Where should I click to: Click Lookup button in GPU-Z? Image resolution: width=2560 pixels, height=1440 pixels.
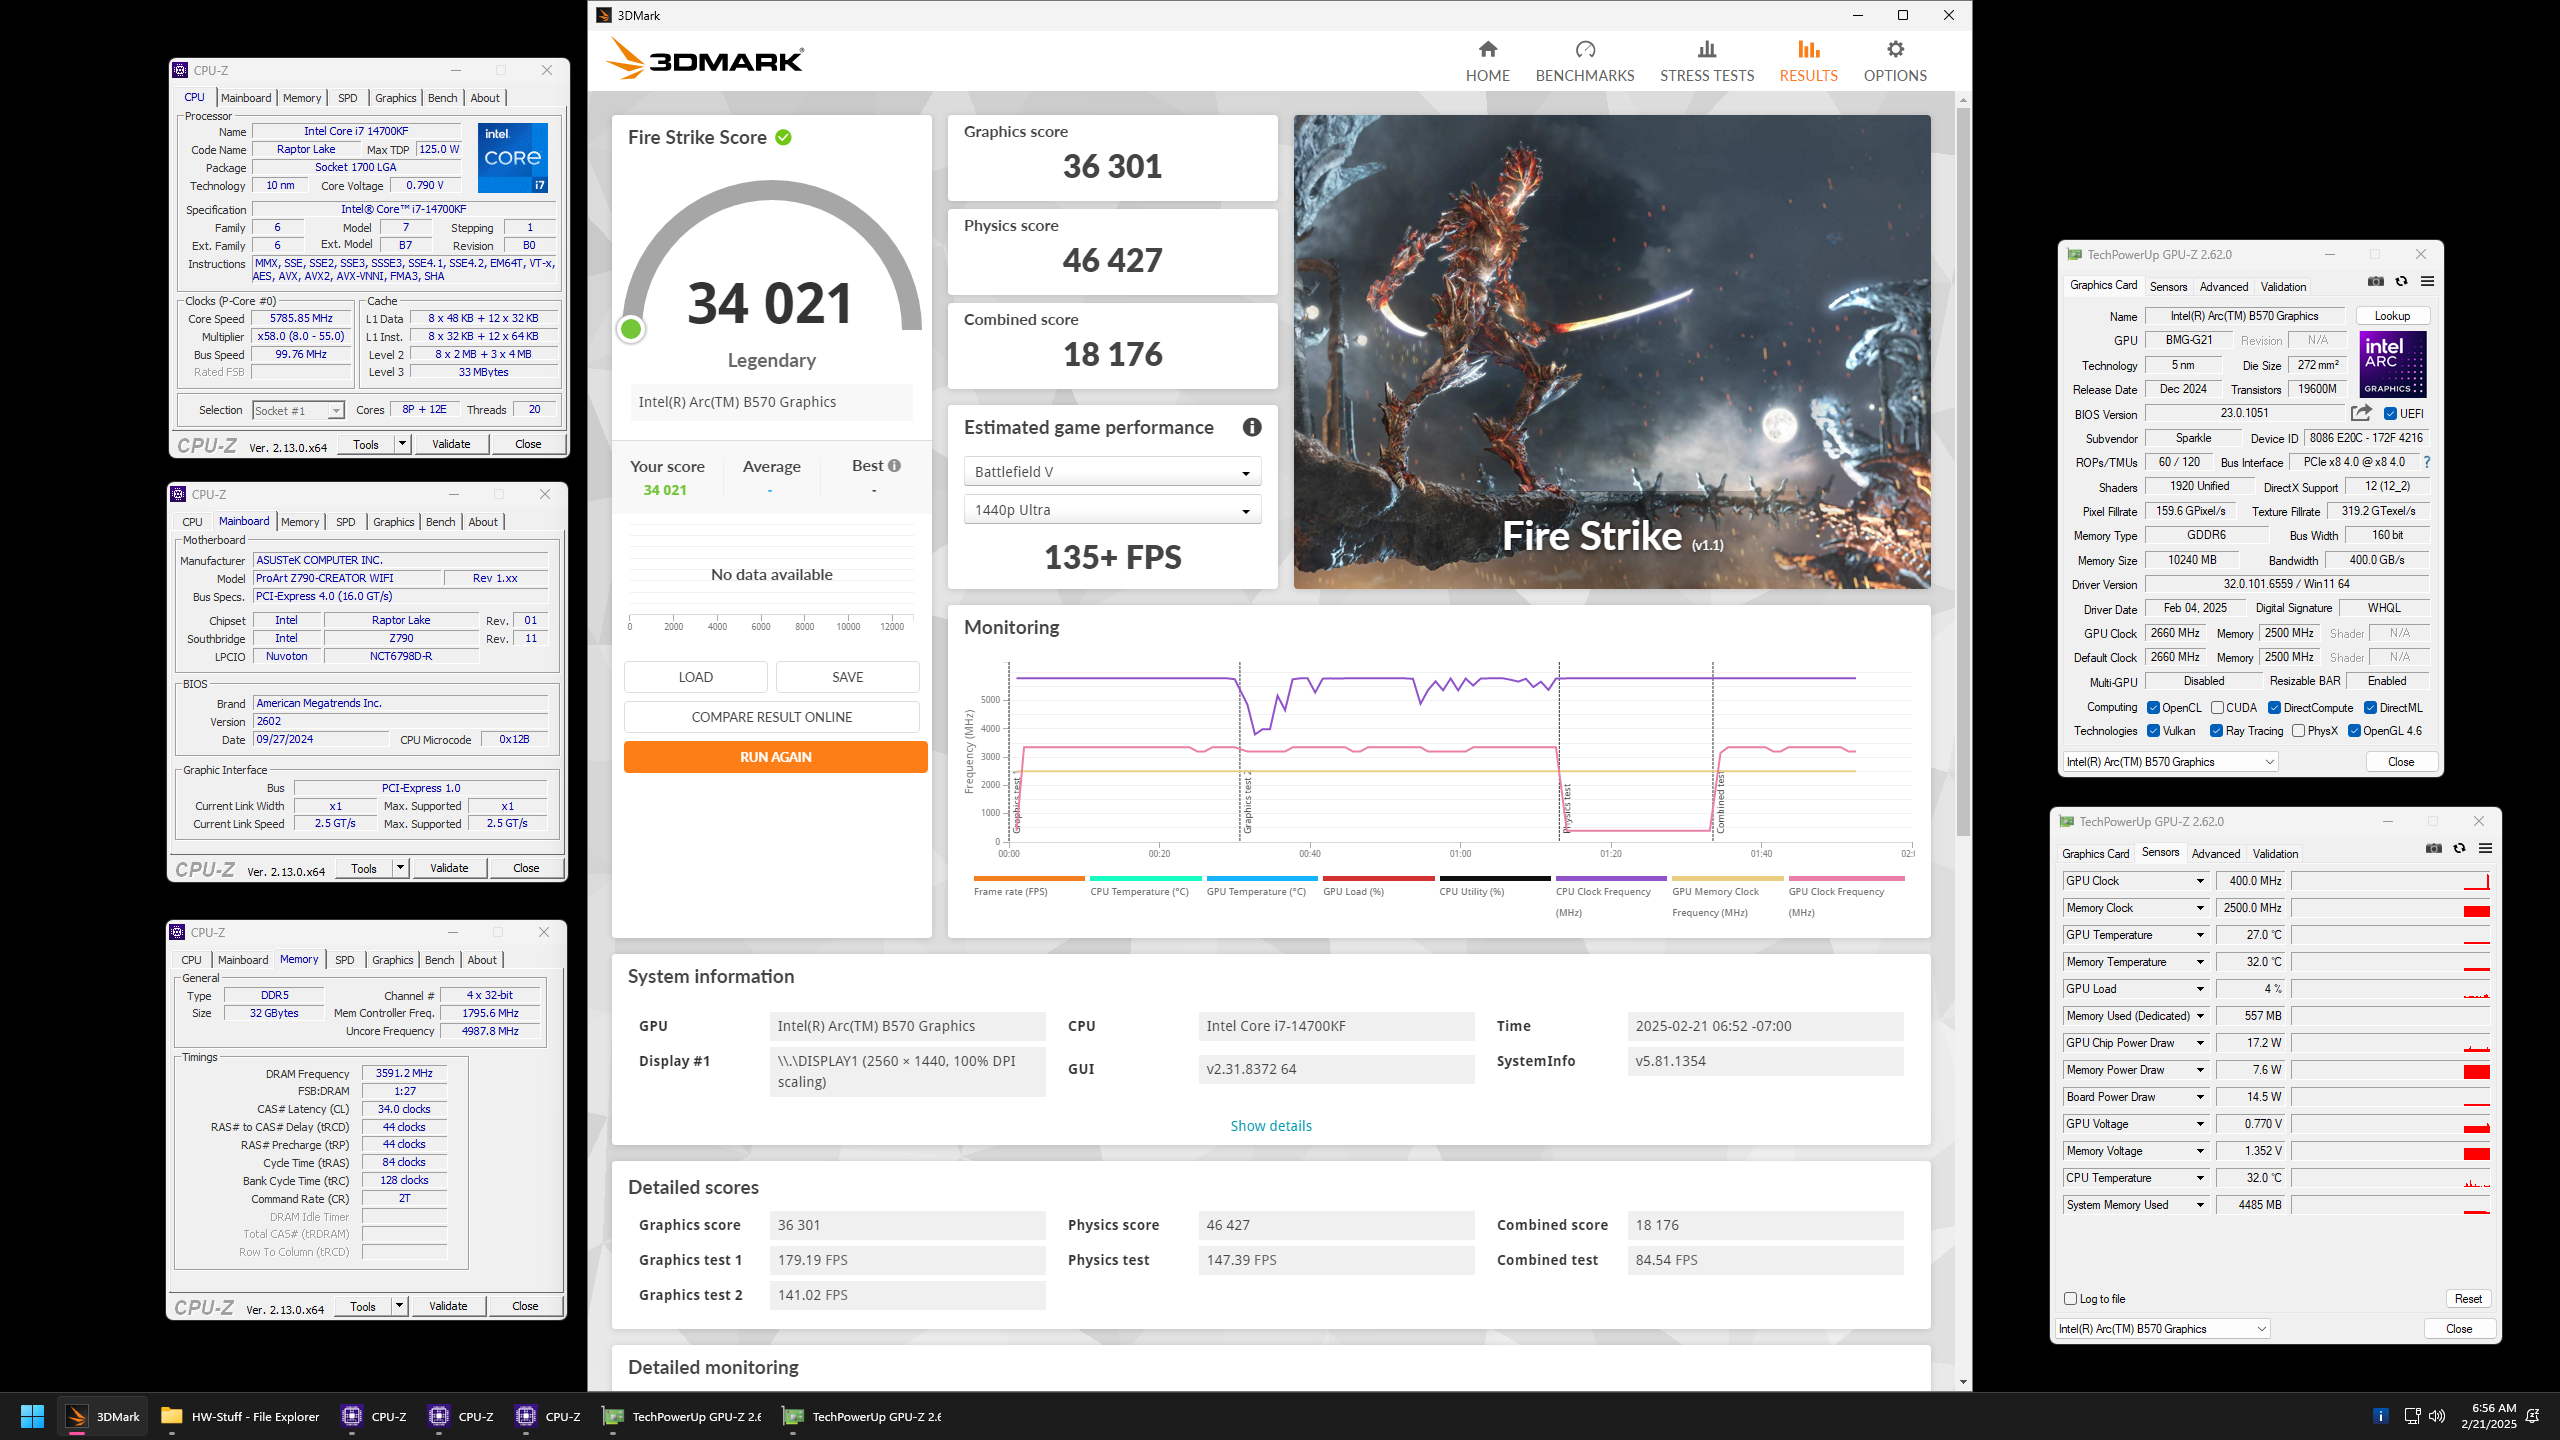point(2392,316)
